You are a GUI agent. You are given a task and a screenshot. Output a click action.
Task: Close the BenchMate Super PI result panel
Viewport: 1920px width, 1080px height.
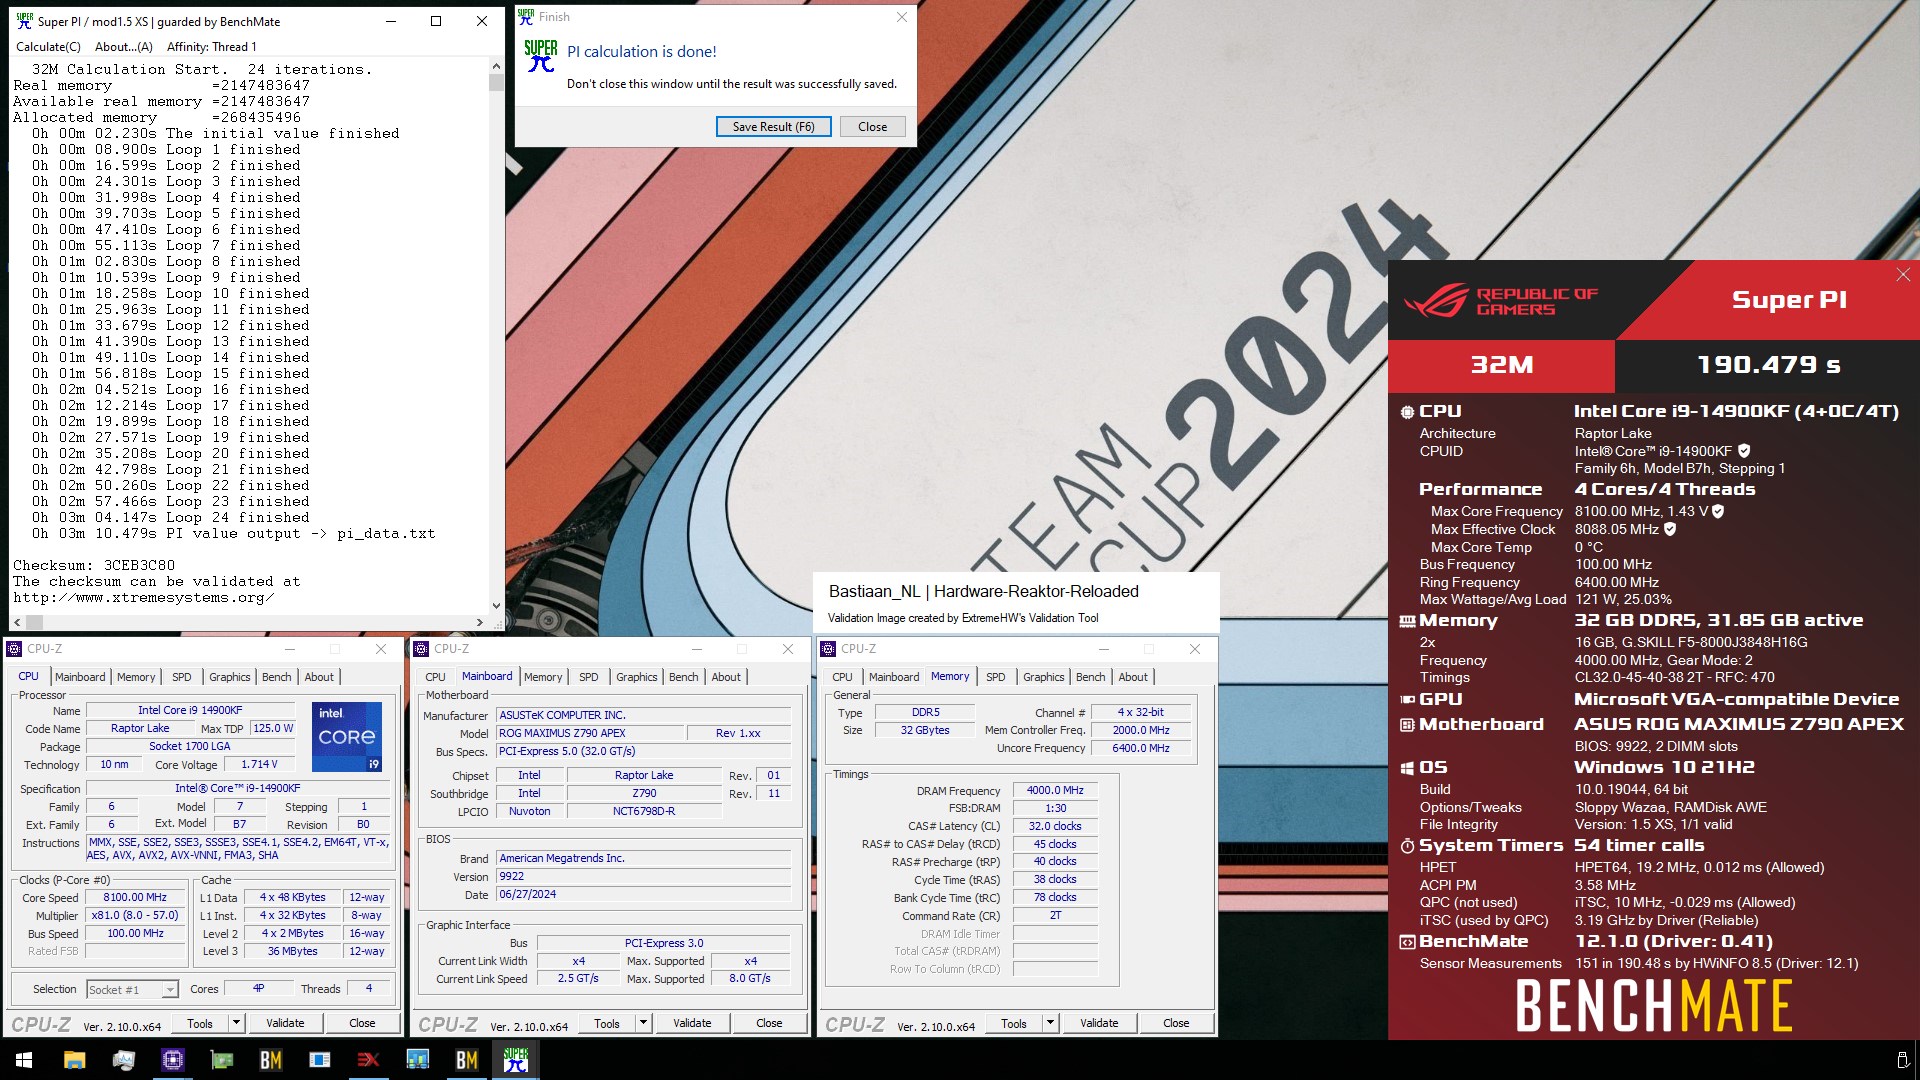coord(1903,275)
